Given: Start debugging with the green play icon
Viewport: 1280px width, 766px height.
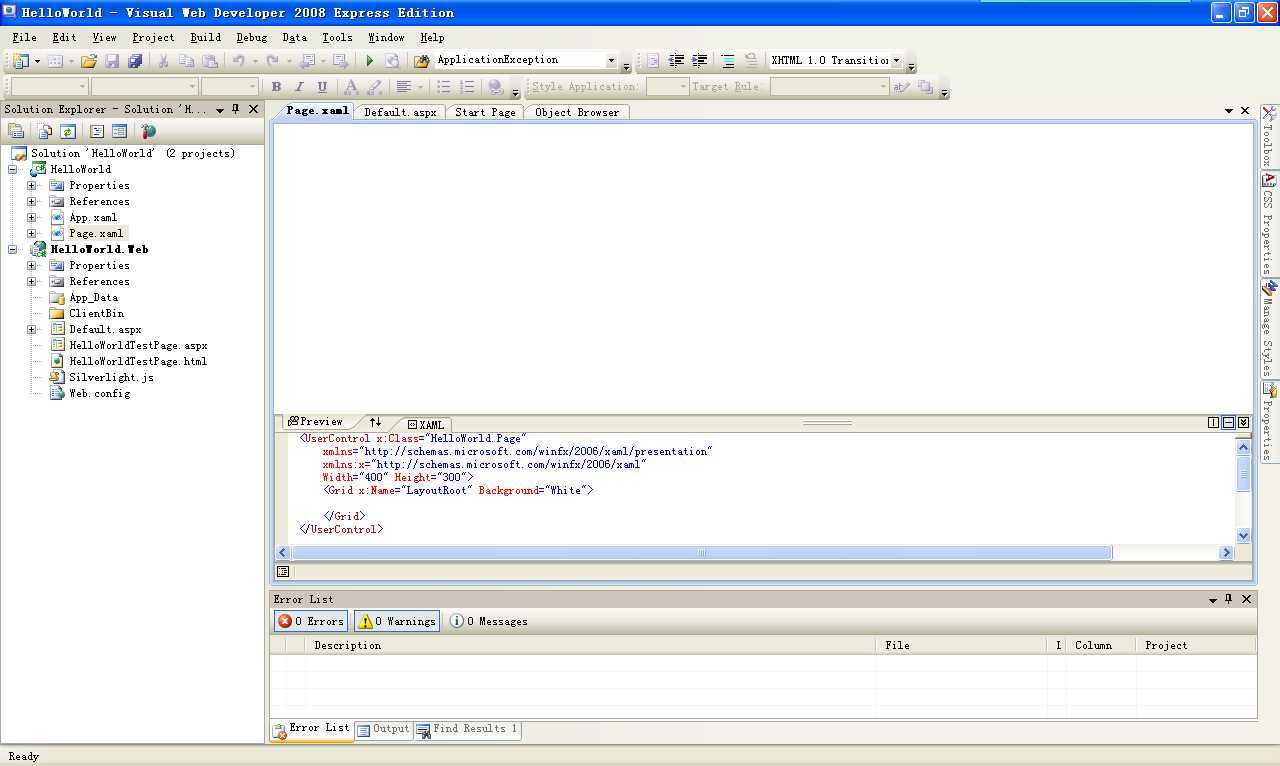Looking at the screenshot, I should tap(369, 61).
